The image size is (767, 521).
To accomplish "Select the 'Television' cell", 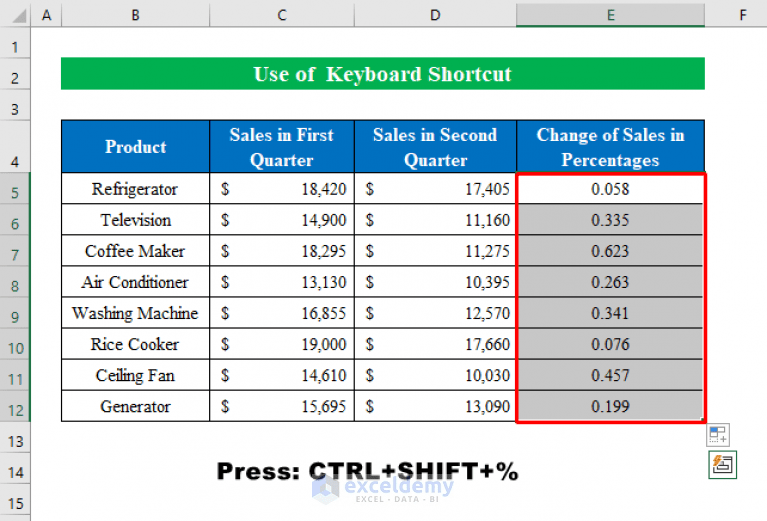I will [x=135, y=220].
